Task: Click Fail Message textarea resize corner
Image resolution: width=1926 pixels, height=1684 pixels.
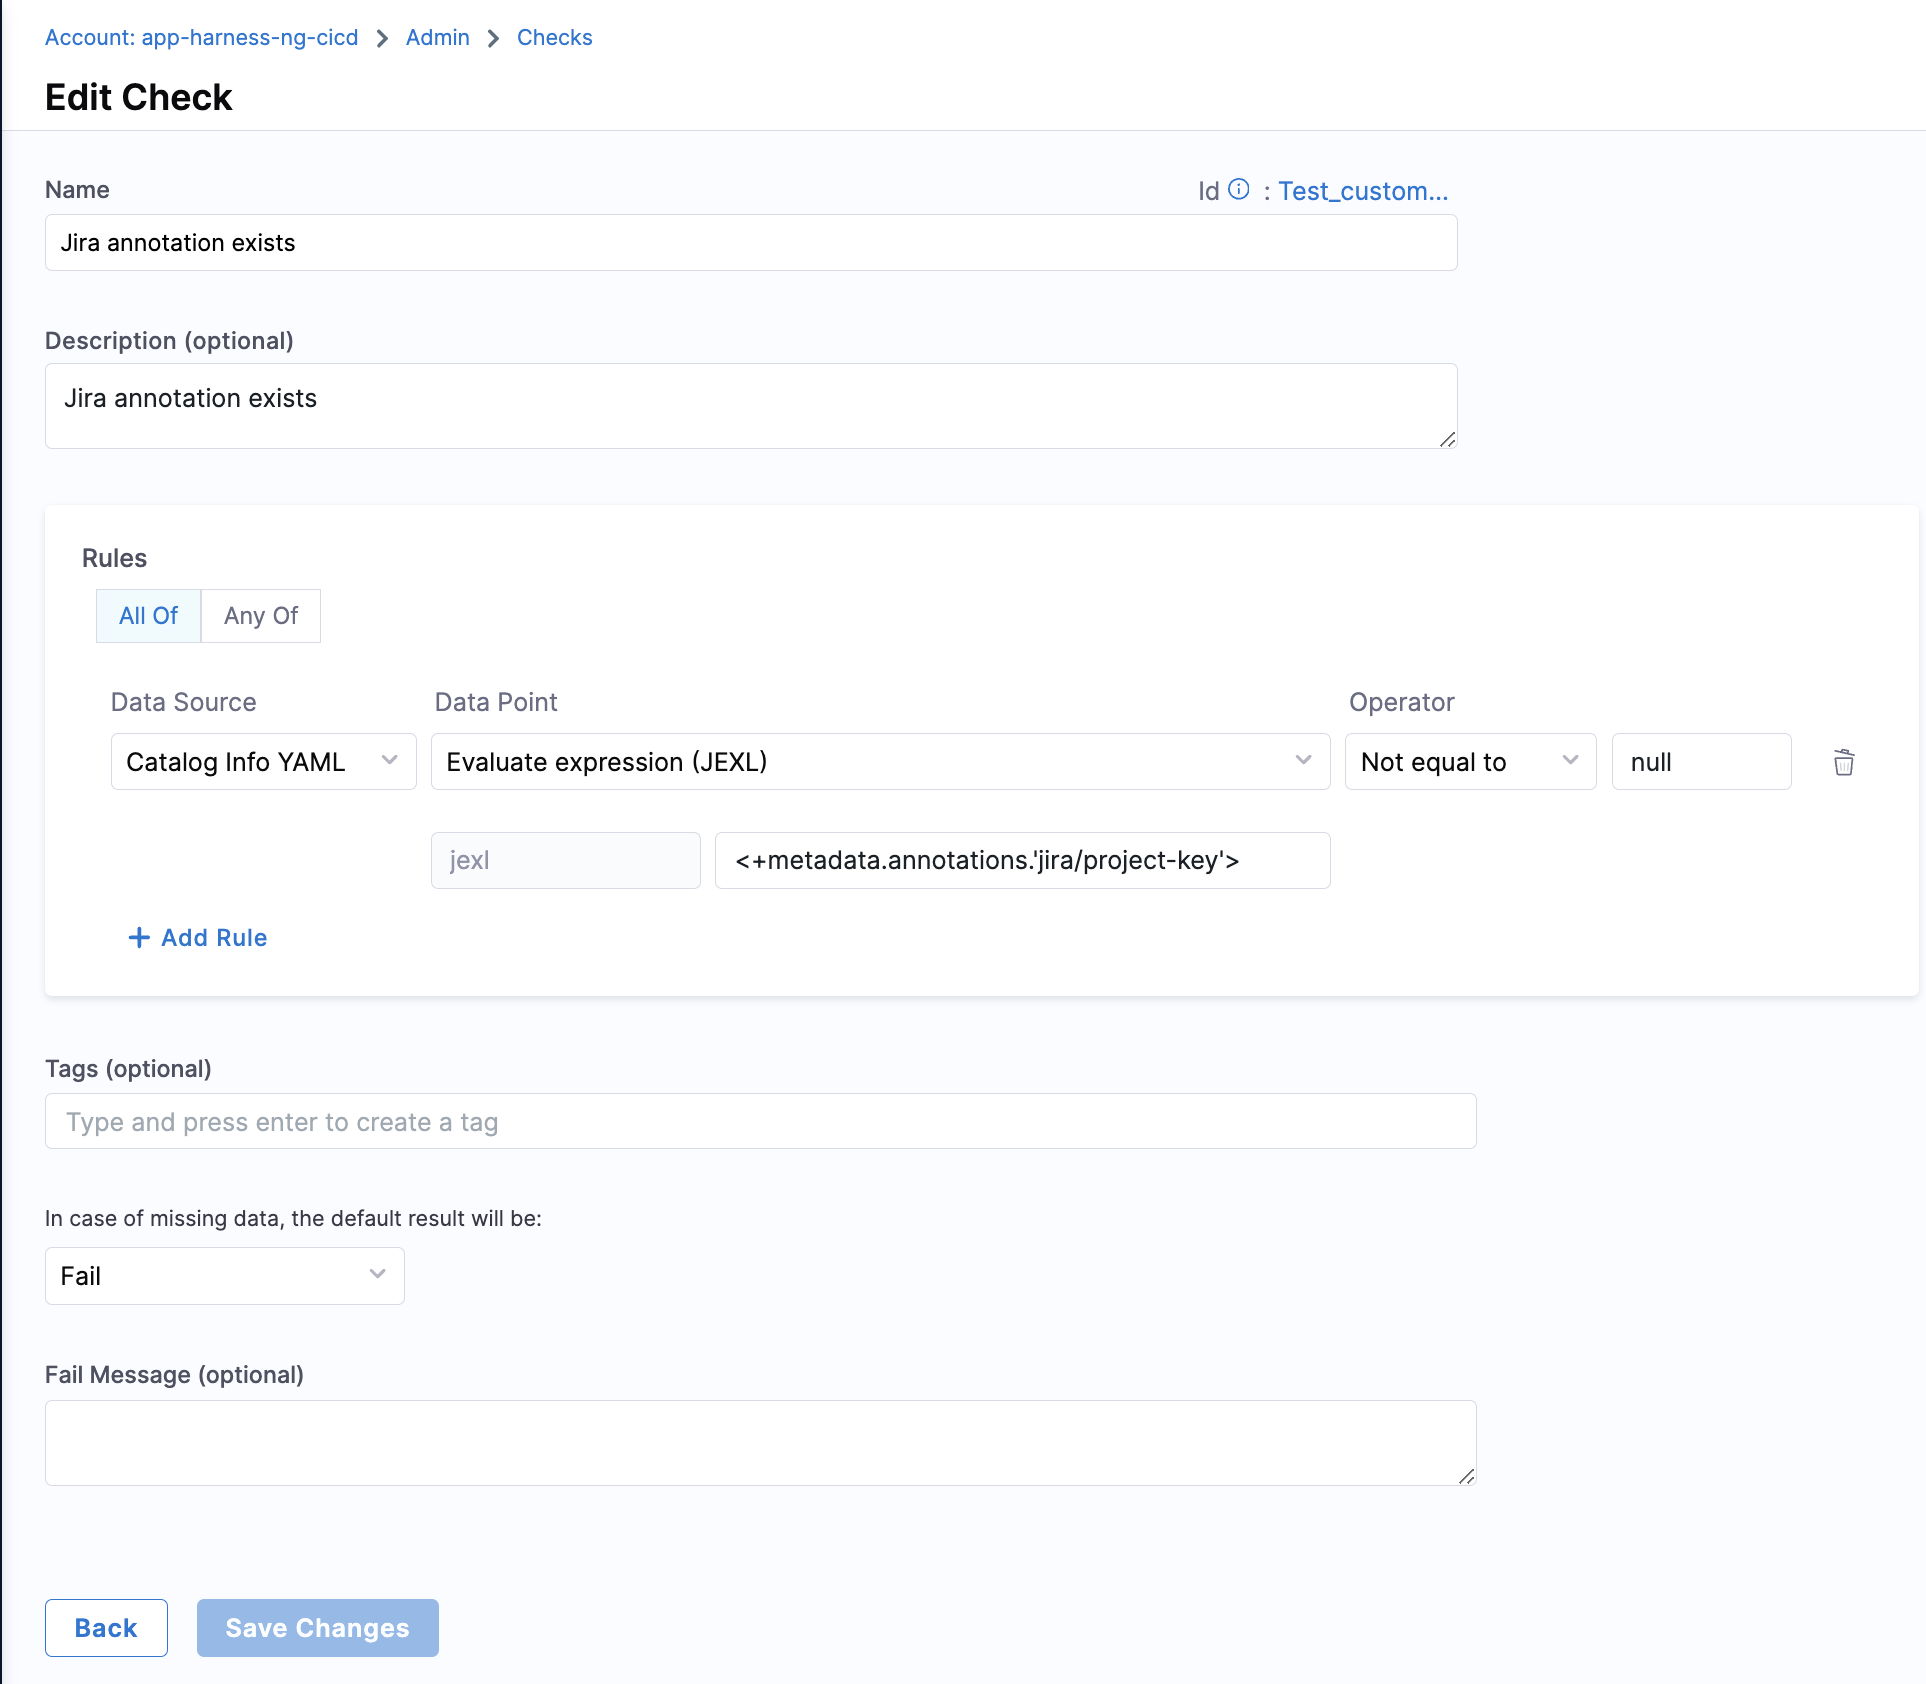Action: pyautogui.click(x=1466, y=1476)
